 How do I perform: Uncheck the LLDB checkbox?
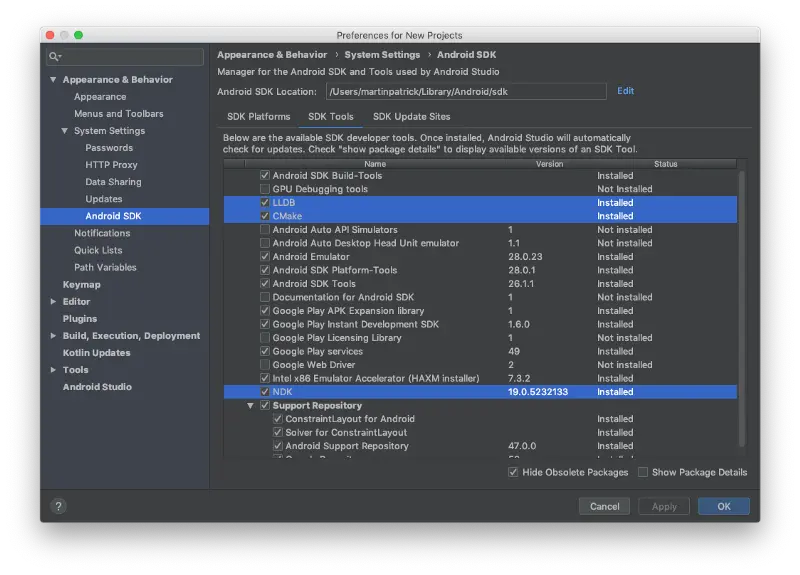click(265, 203)
